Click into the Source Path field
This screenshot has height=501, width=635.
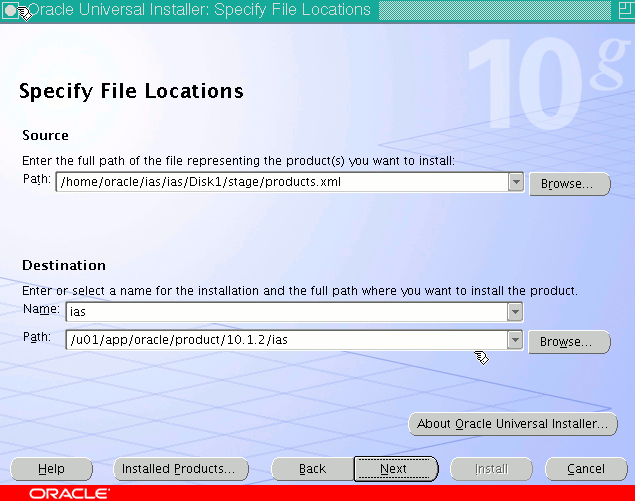click(x=282, y=182)
